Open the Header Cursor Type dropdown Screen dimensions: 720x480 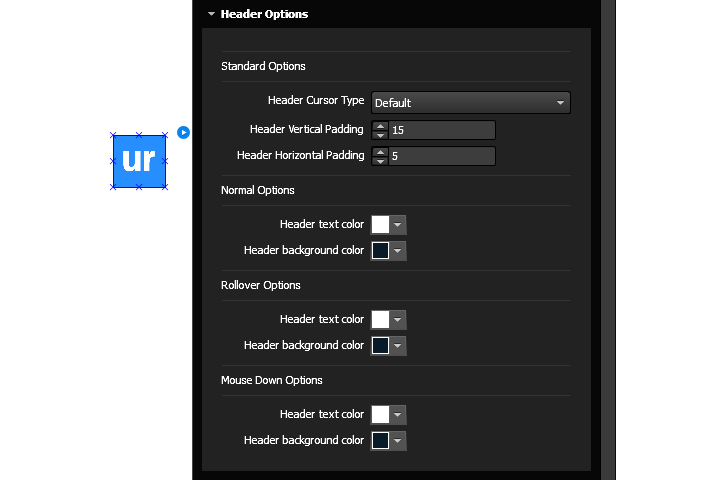pyautogui.click(x=471, y=102)
